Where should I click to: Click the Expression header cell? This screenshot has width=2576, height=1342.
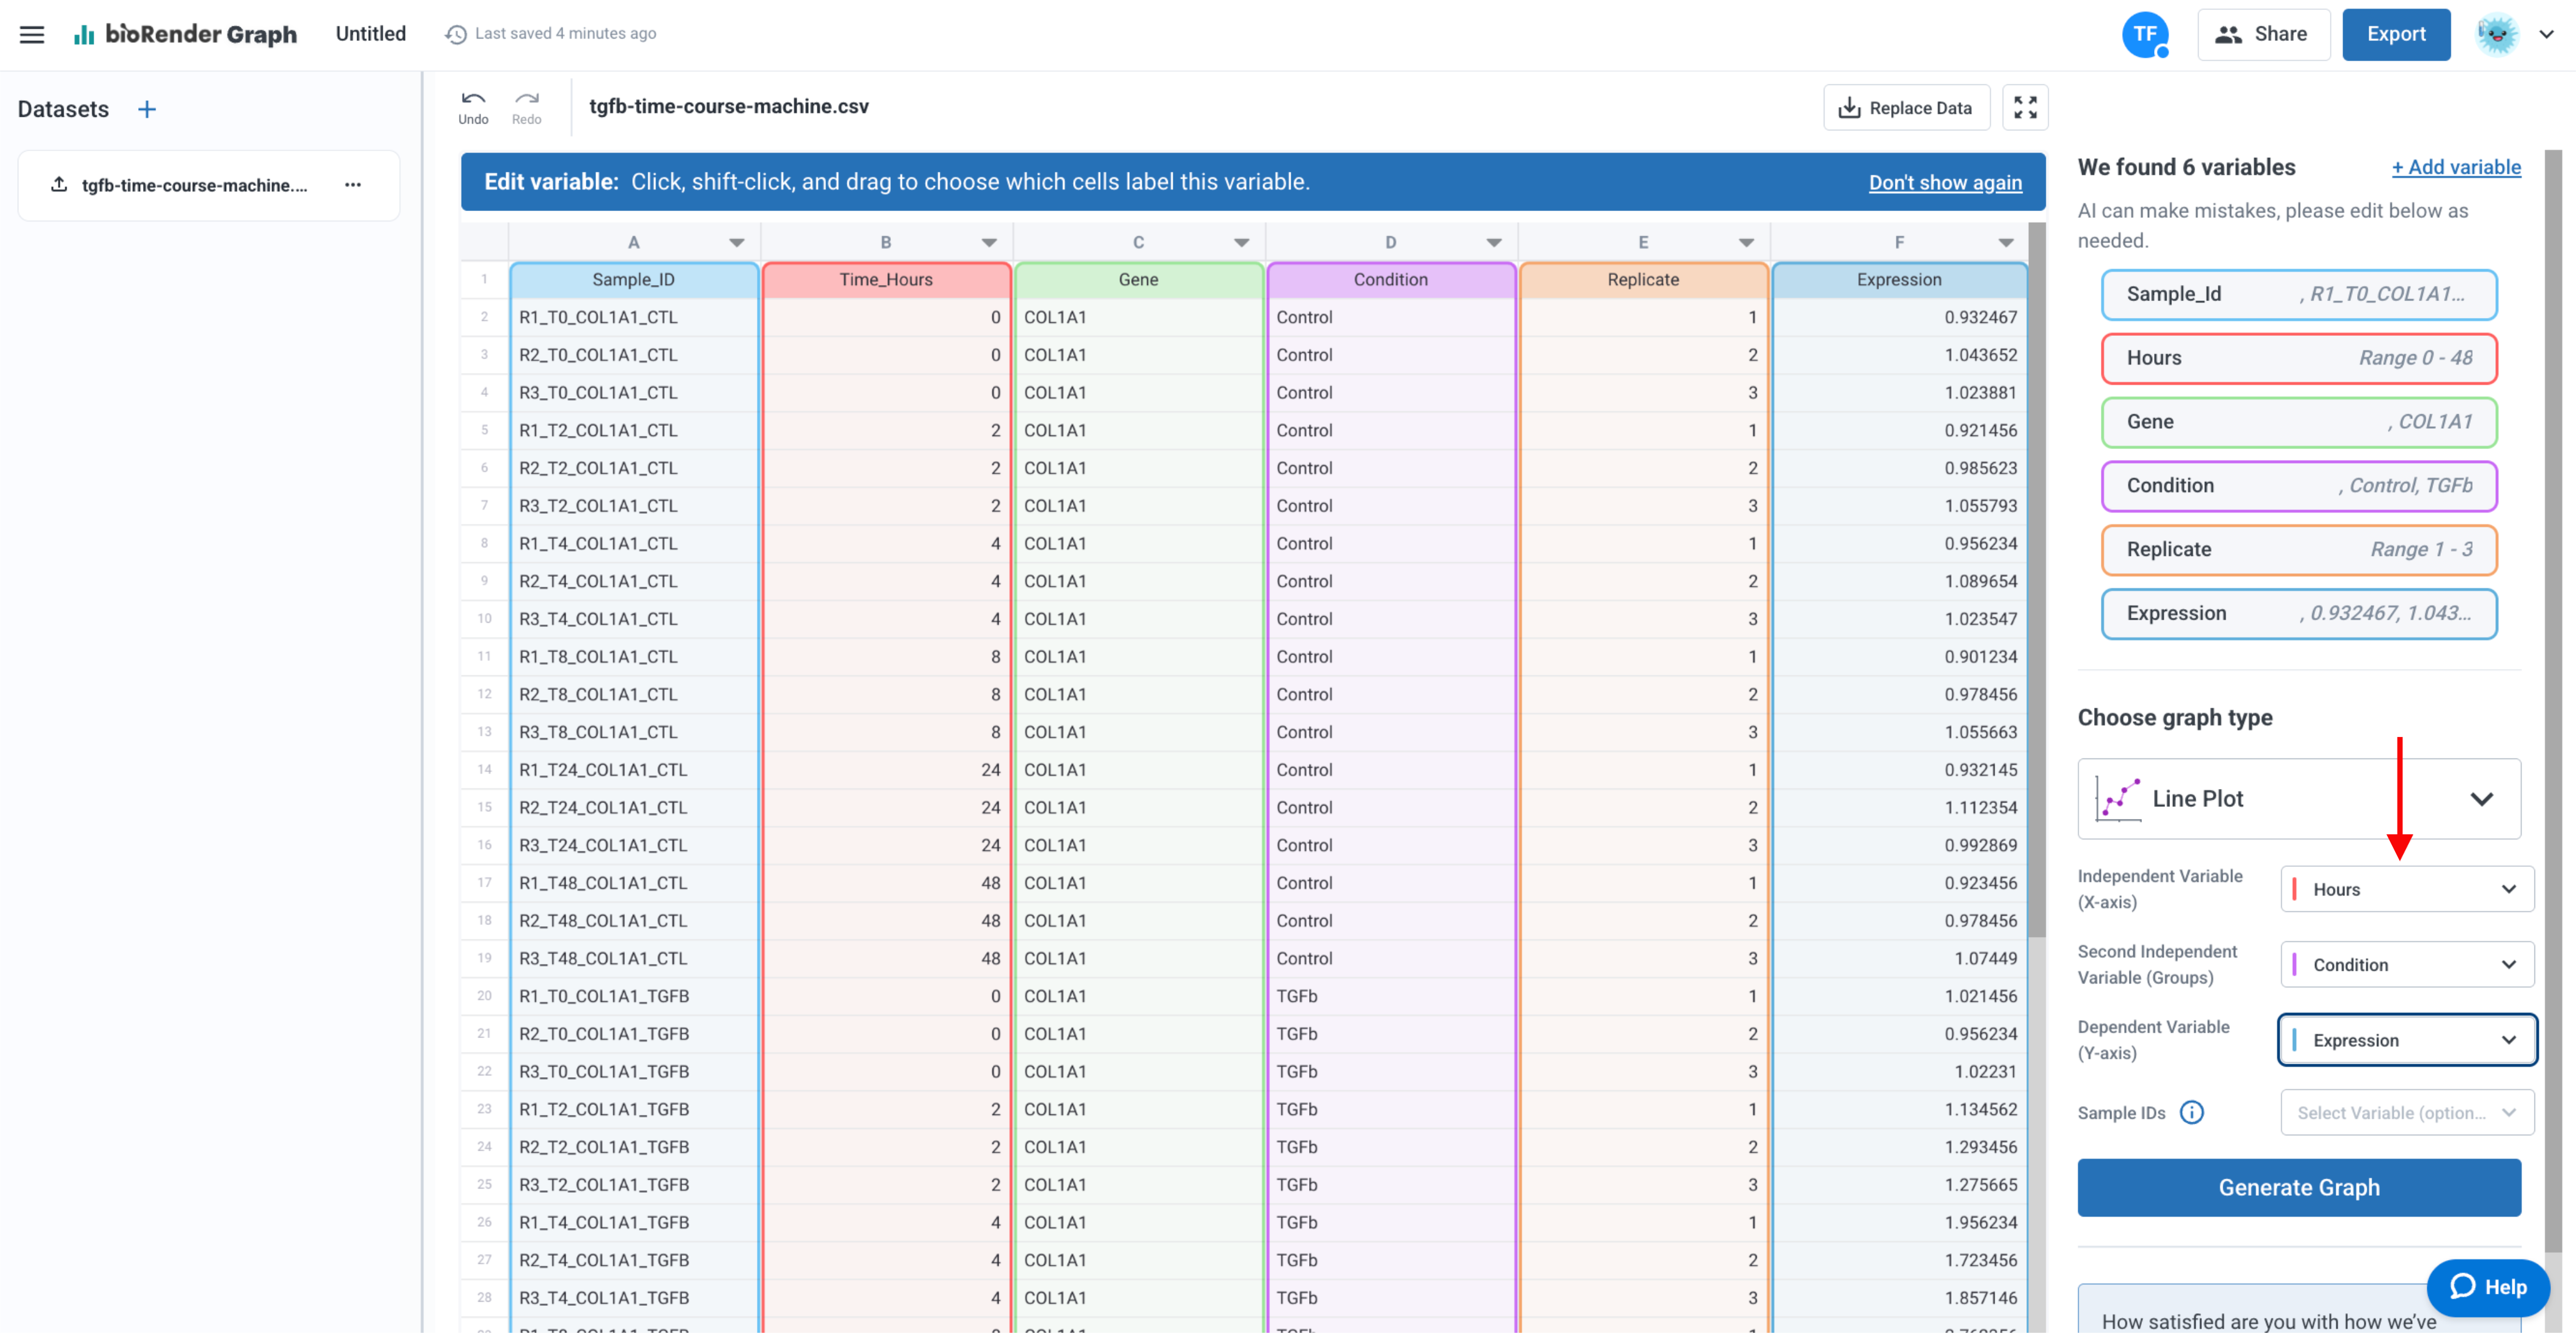point(1899,280)
